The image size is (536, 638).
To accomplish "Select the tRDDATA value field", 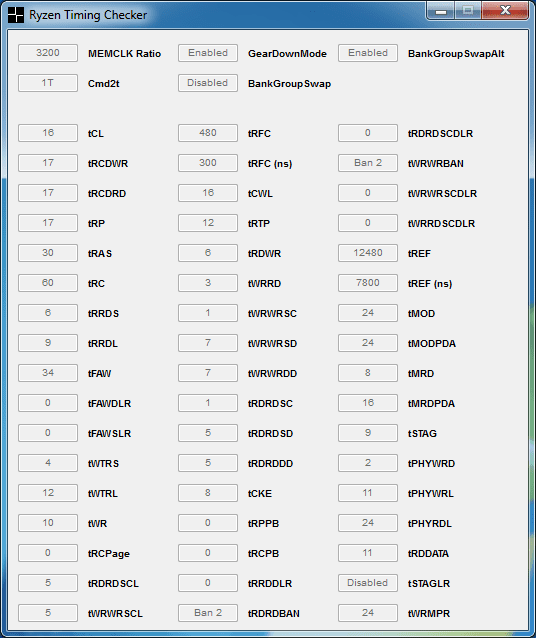I will click(x=368, y=553).
